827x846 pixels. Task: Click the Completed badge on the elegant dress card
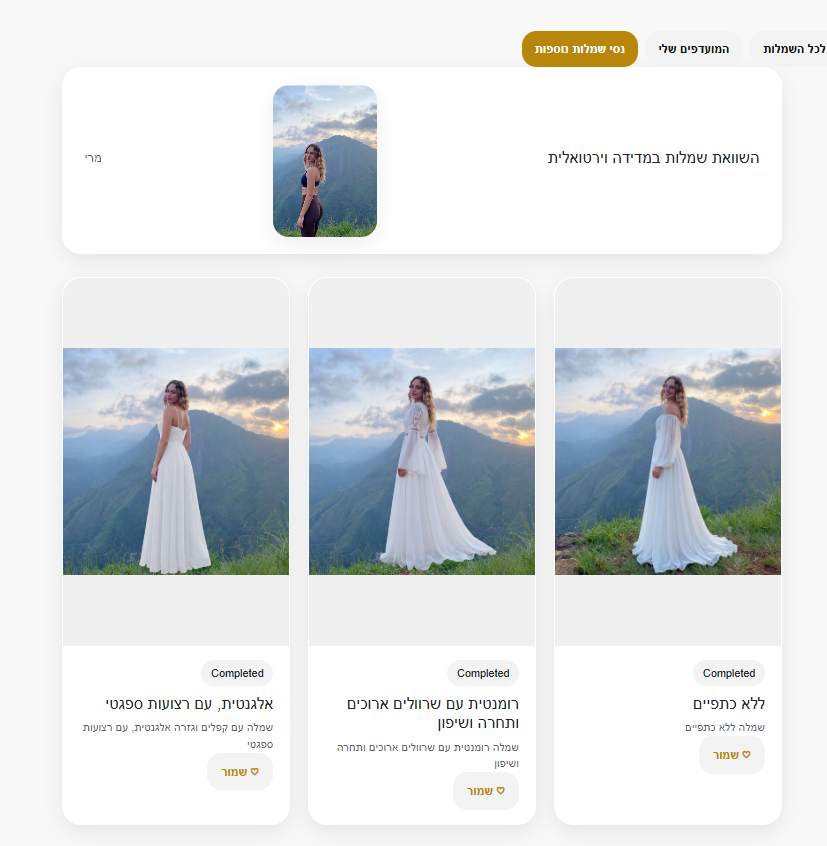coord(237,673)
